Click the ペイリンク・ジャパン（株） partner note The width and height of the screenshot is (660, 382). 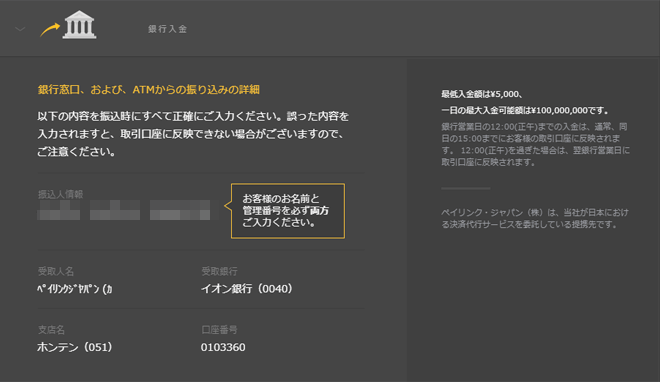535,218
